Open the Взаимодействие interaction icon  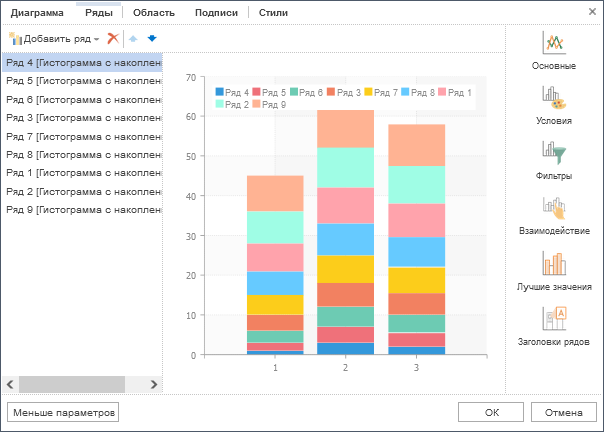click(554, 209)
